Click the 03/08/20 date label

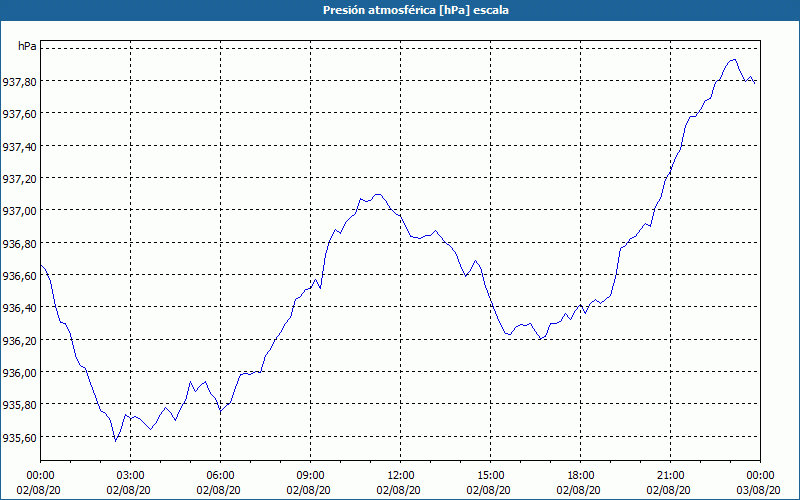[x=761, y=490]
